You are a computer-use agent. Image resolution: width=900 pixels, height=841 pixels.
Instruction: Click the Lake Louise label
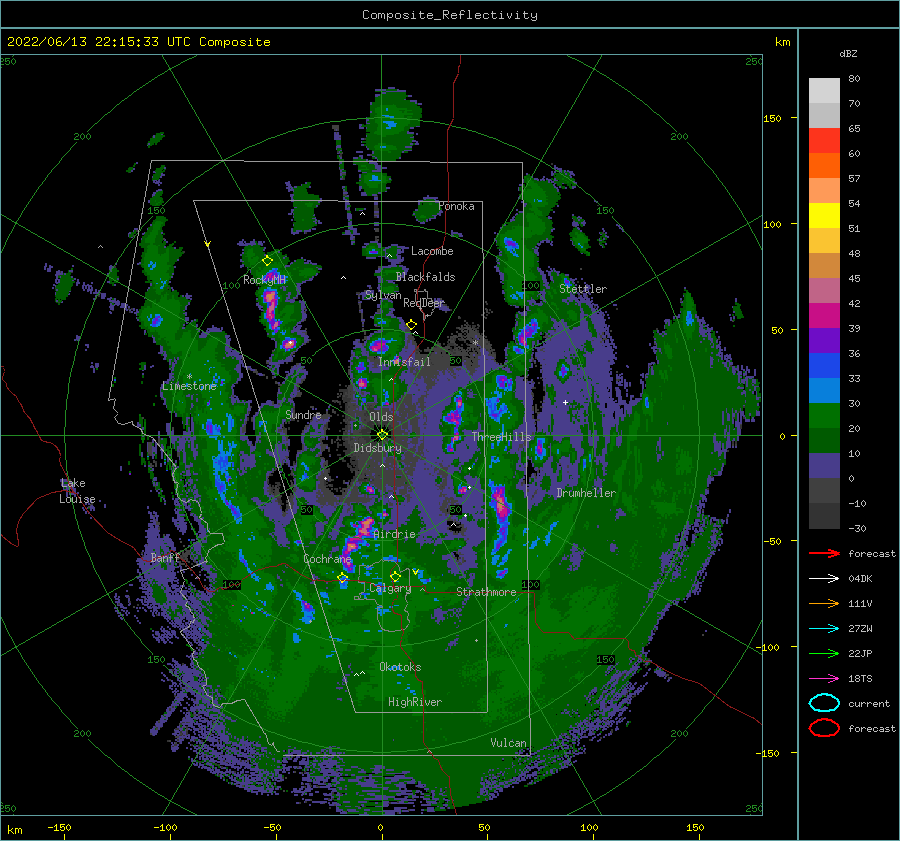tap(77, 491)
